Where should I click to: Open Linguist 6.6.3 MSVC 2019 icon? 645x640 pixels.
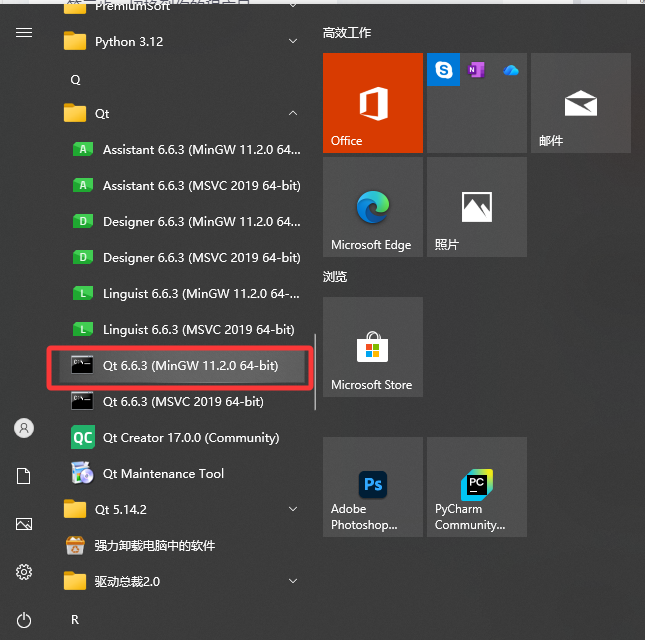(83, 329)
